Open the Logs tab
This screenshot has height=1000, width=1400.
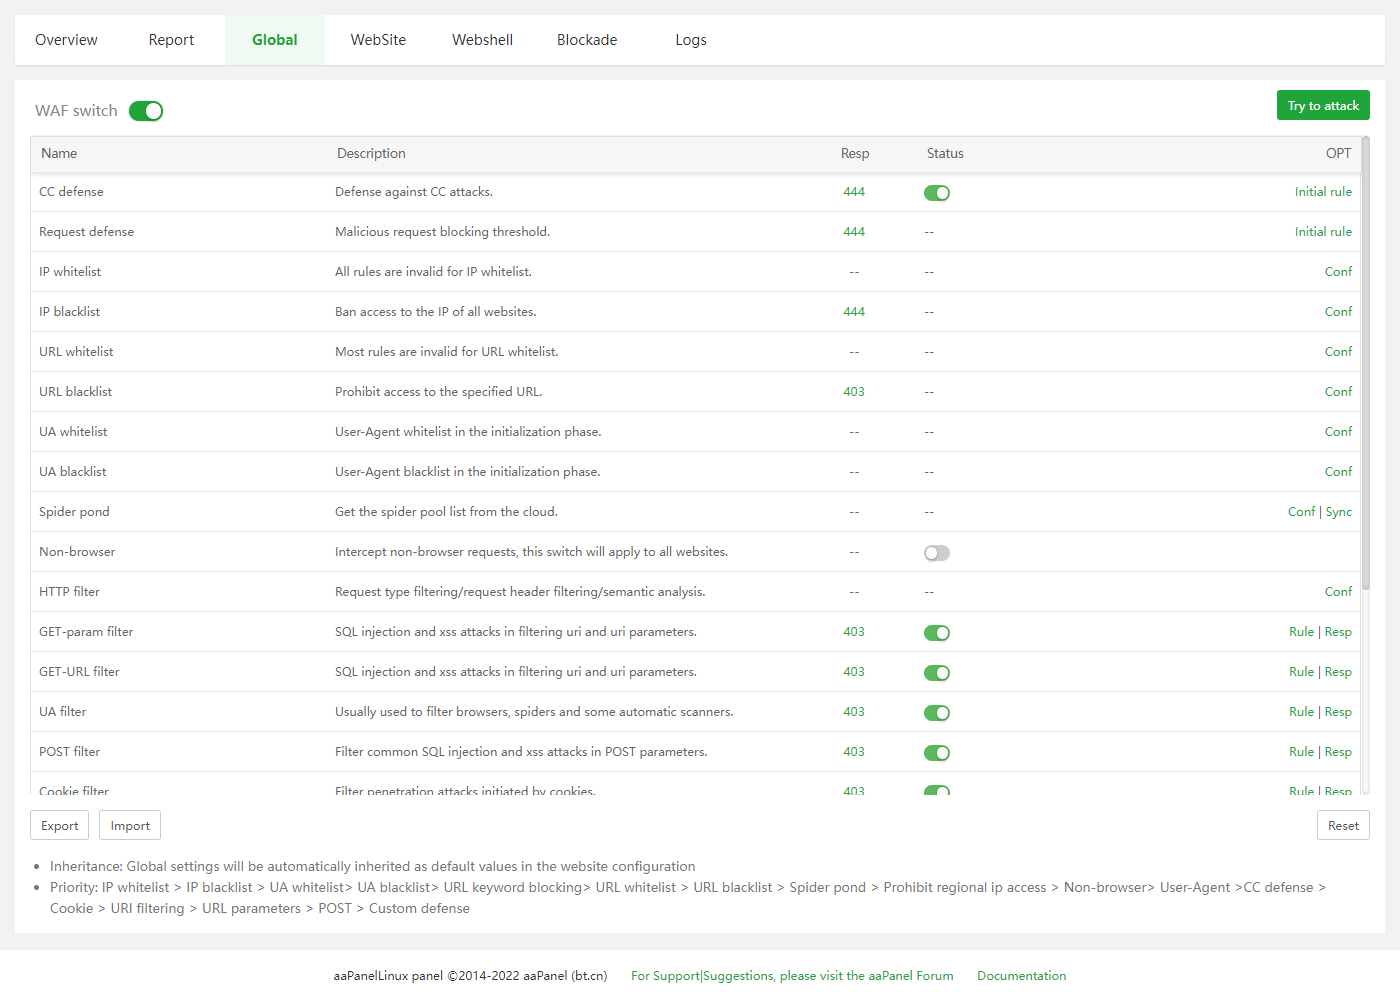point(690,40)
